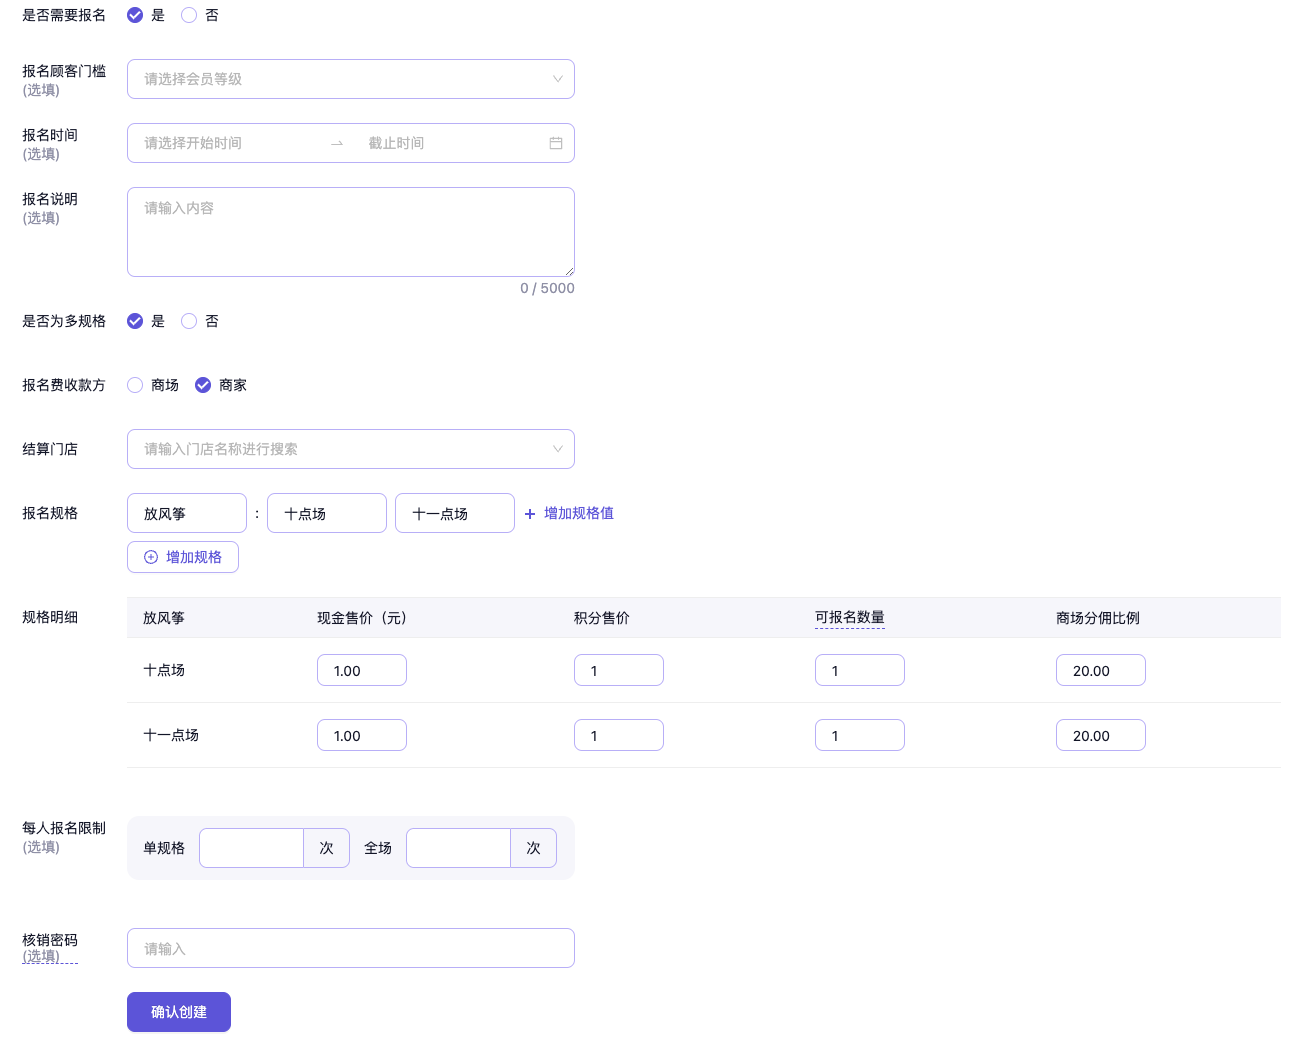This screenshot has width=1299, height=1056.
Task: Click the 十点场 spec value field
Action: tap(326, 513)
